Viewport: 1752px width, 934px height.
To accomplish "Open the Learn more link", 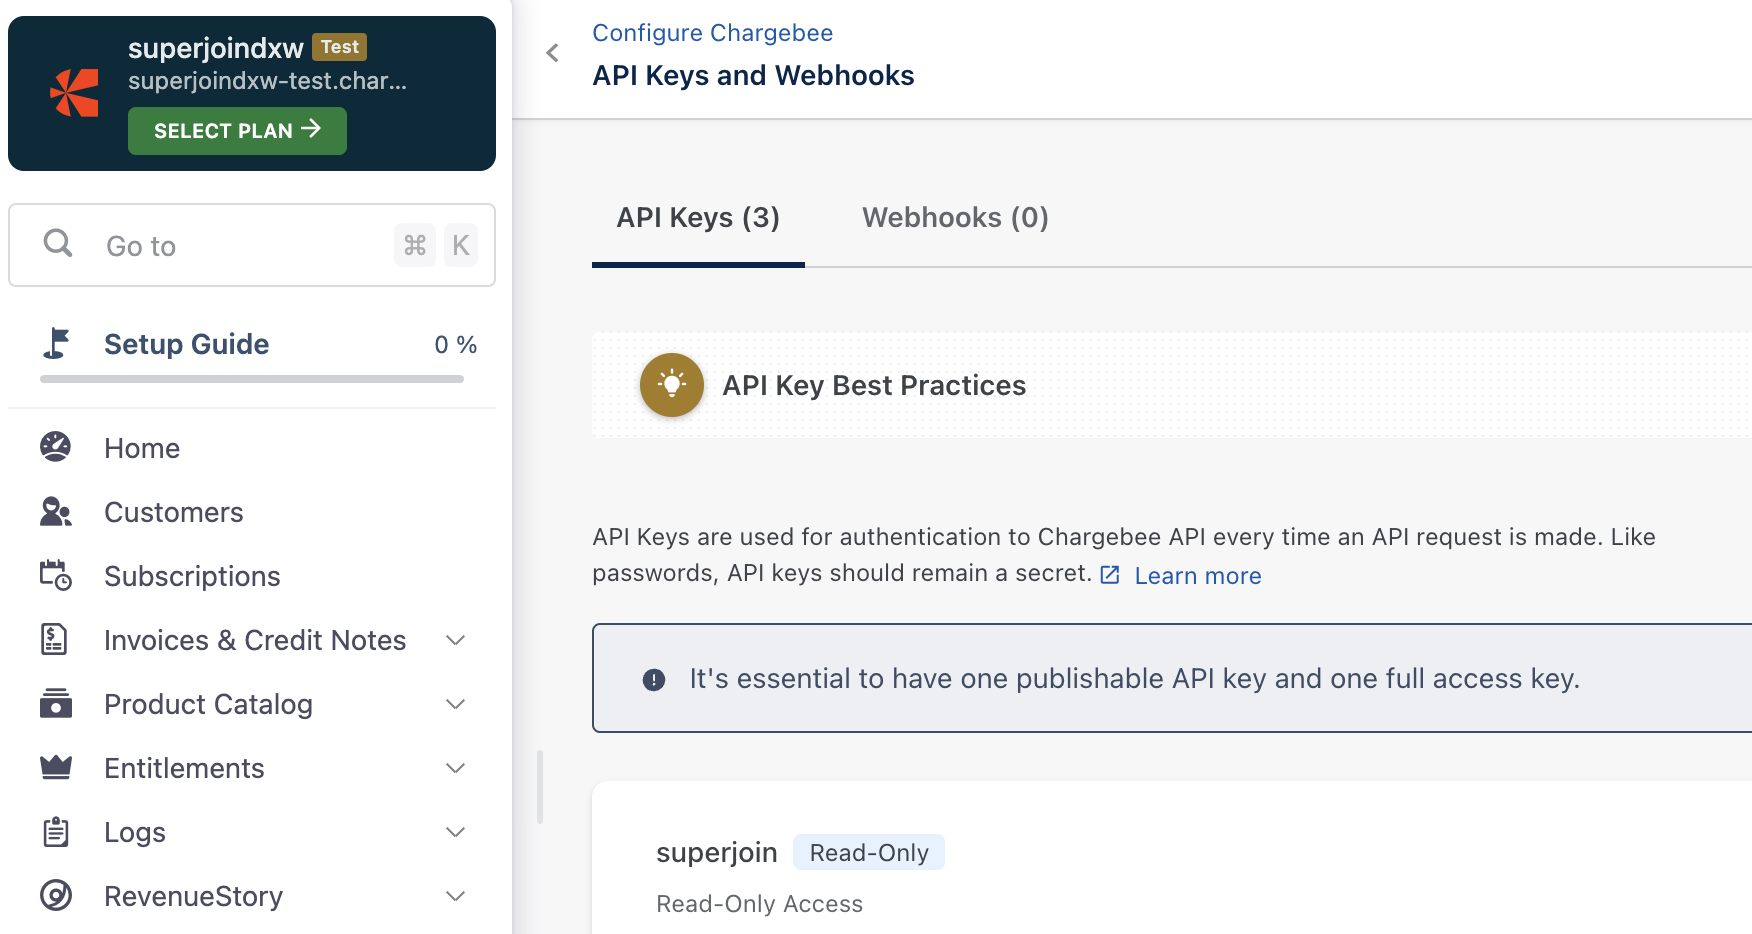I will pyautogui.click(x=1197, y=576).
